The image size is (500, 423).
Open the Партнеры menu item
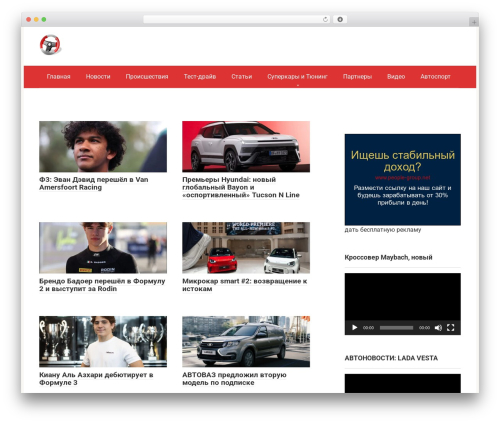tap(357, 77)
